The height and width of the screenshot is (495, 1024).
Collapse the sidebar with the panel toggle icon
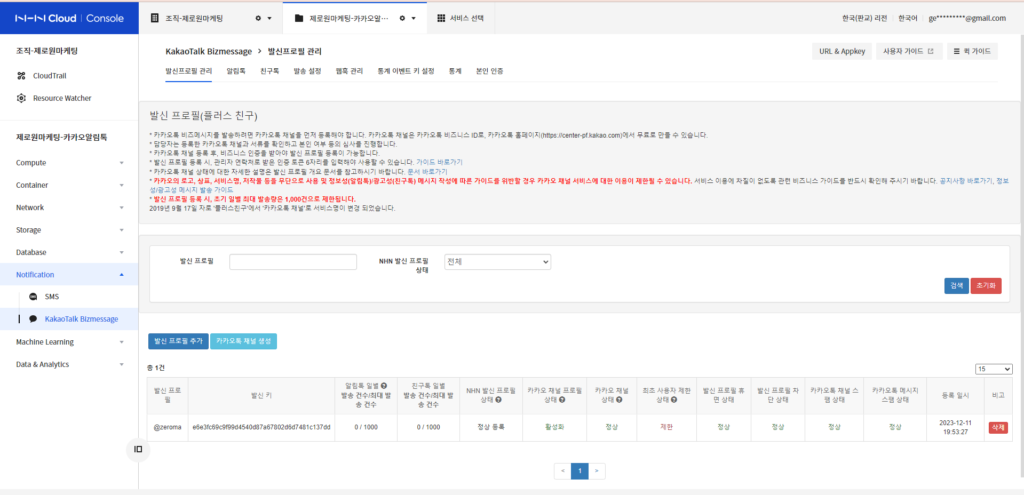click(x=138, y=449)
